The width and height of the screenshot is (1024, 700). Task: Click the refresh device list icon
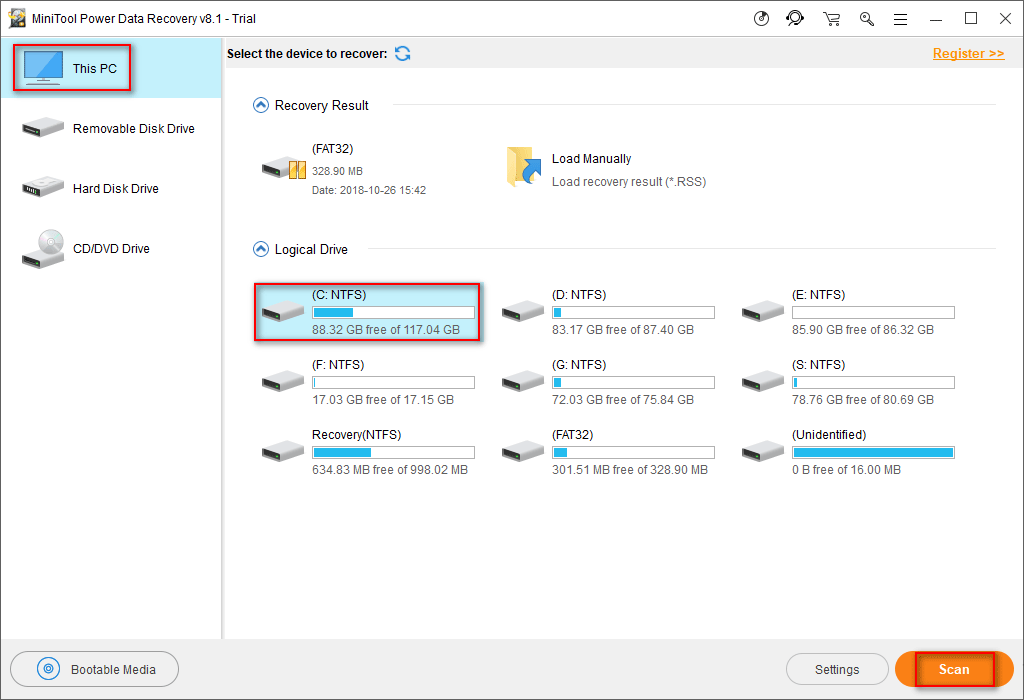(x=403, y=54)
